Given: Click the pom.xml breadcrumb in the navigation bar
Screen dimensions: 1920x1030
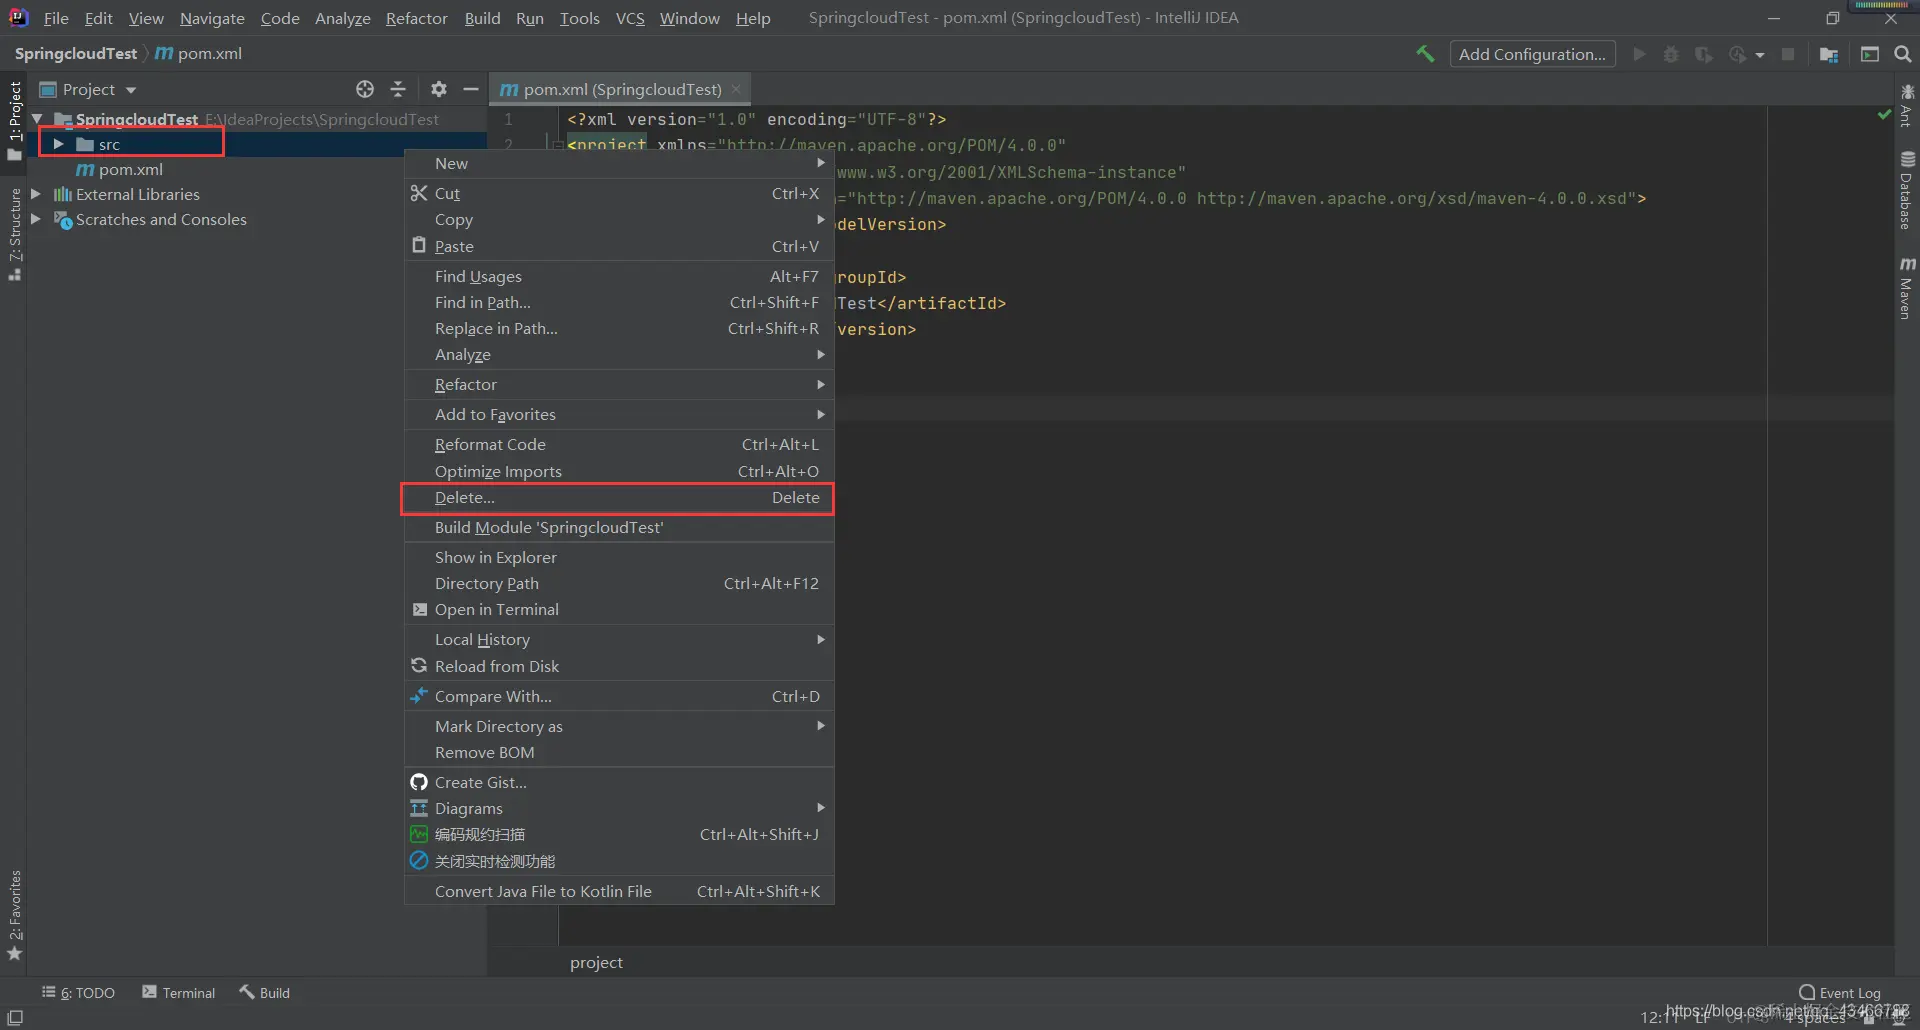Looking at the screenshot, I should tap(199, 53).
